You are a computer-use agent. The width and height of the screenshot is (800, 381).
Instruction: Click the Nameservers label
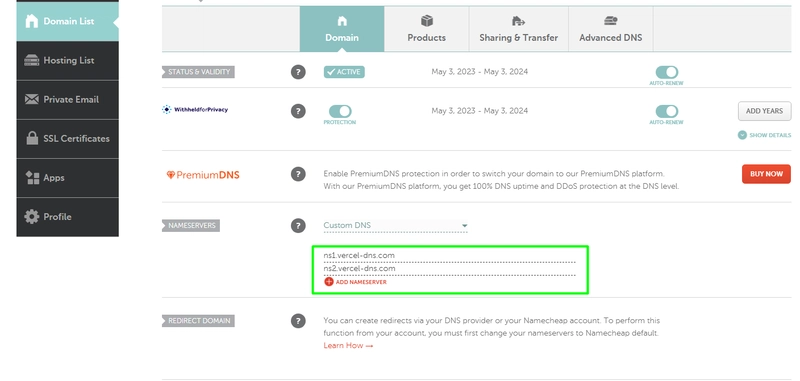point(191,225)
